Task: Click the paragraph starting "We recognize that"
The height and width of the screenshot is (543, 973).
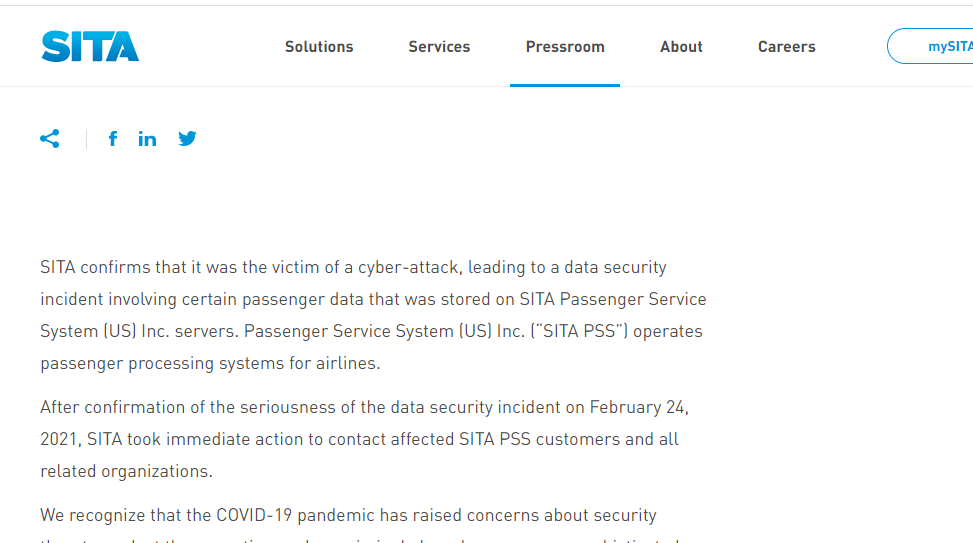Action: coord(348,516)
